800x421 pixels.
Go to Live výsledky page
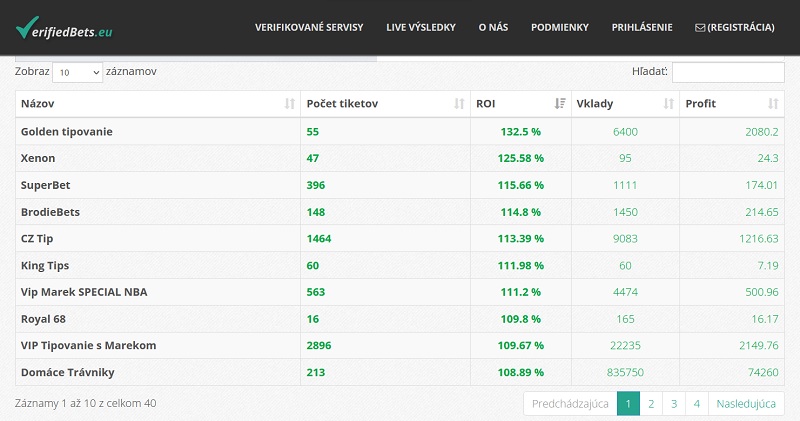click(421, 28)
